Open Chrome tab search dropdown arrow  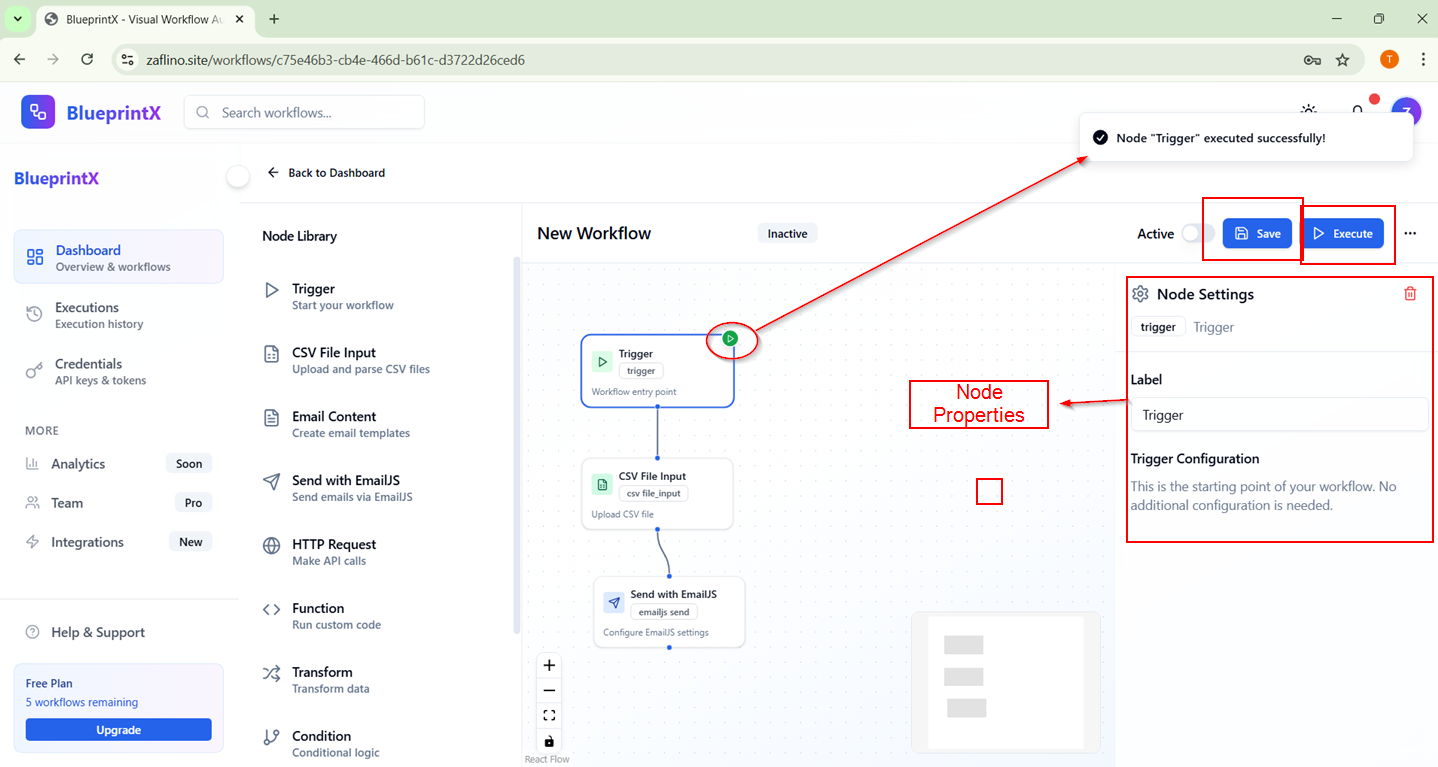pyautogui.click(x=17, y=19)
